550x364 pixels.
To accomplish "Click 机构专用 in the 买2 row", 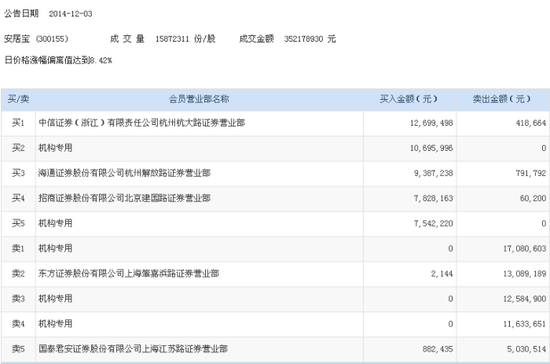I will pyautogui.click(x=55, y=148).
